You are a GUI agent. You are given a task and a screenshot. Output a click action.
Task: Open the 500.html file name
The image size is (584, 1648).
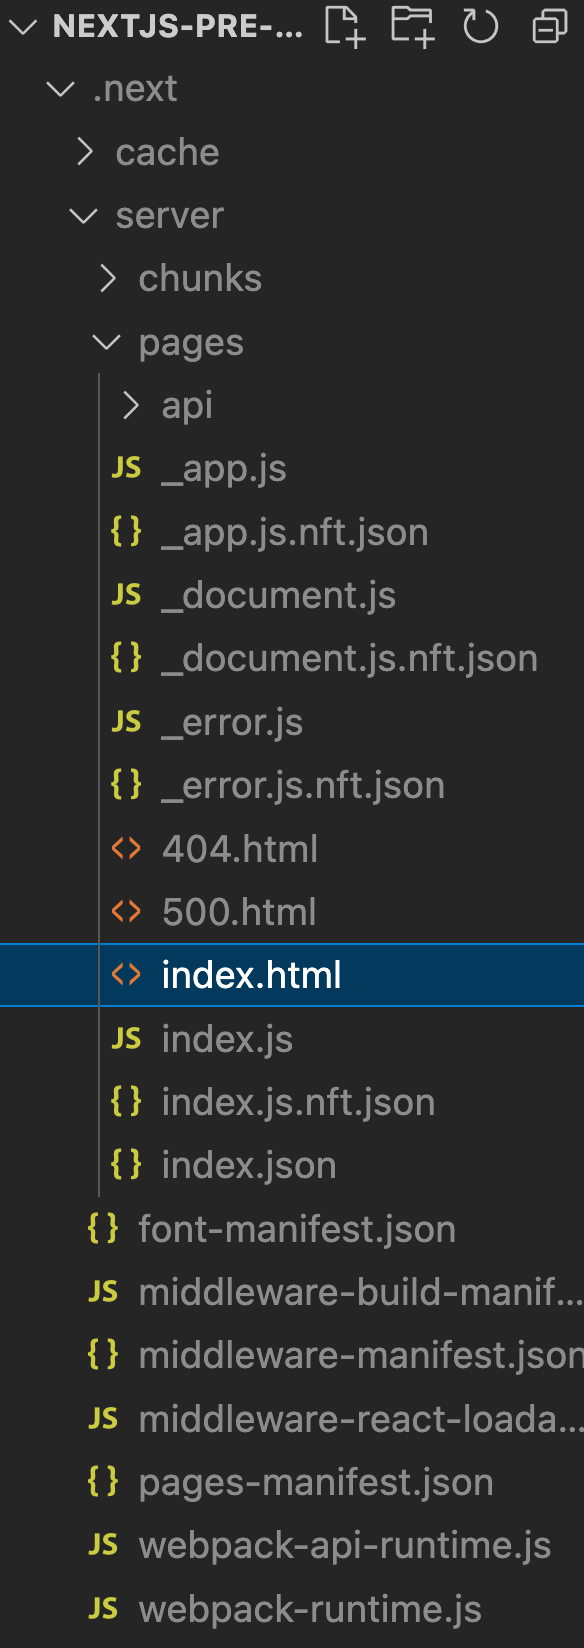pyautogui.click(x=239, y=912)
